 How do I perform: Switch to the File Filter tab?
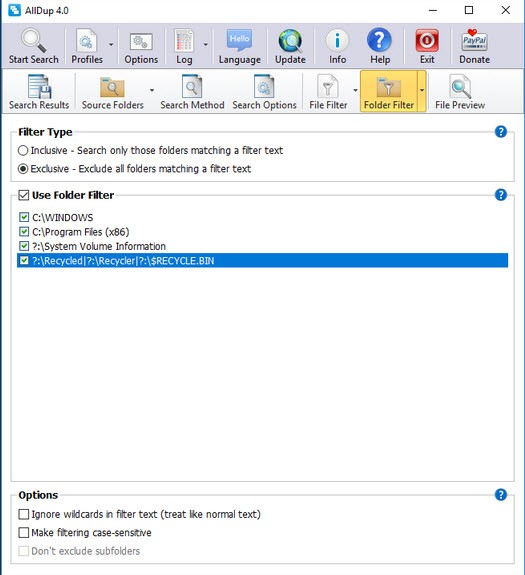tap(328, 92)
